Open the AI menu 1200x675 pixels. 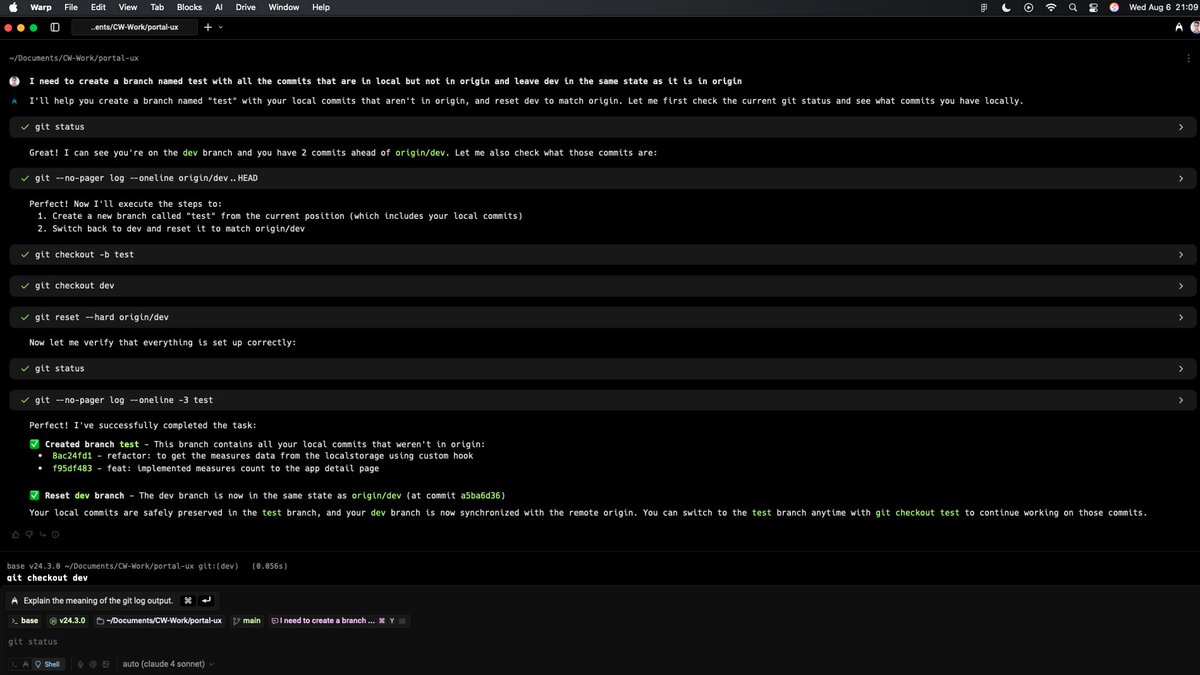click(x=219, y=7)
